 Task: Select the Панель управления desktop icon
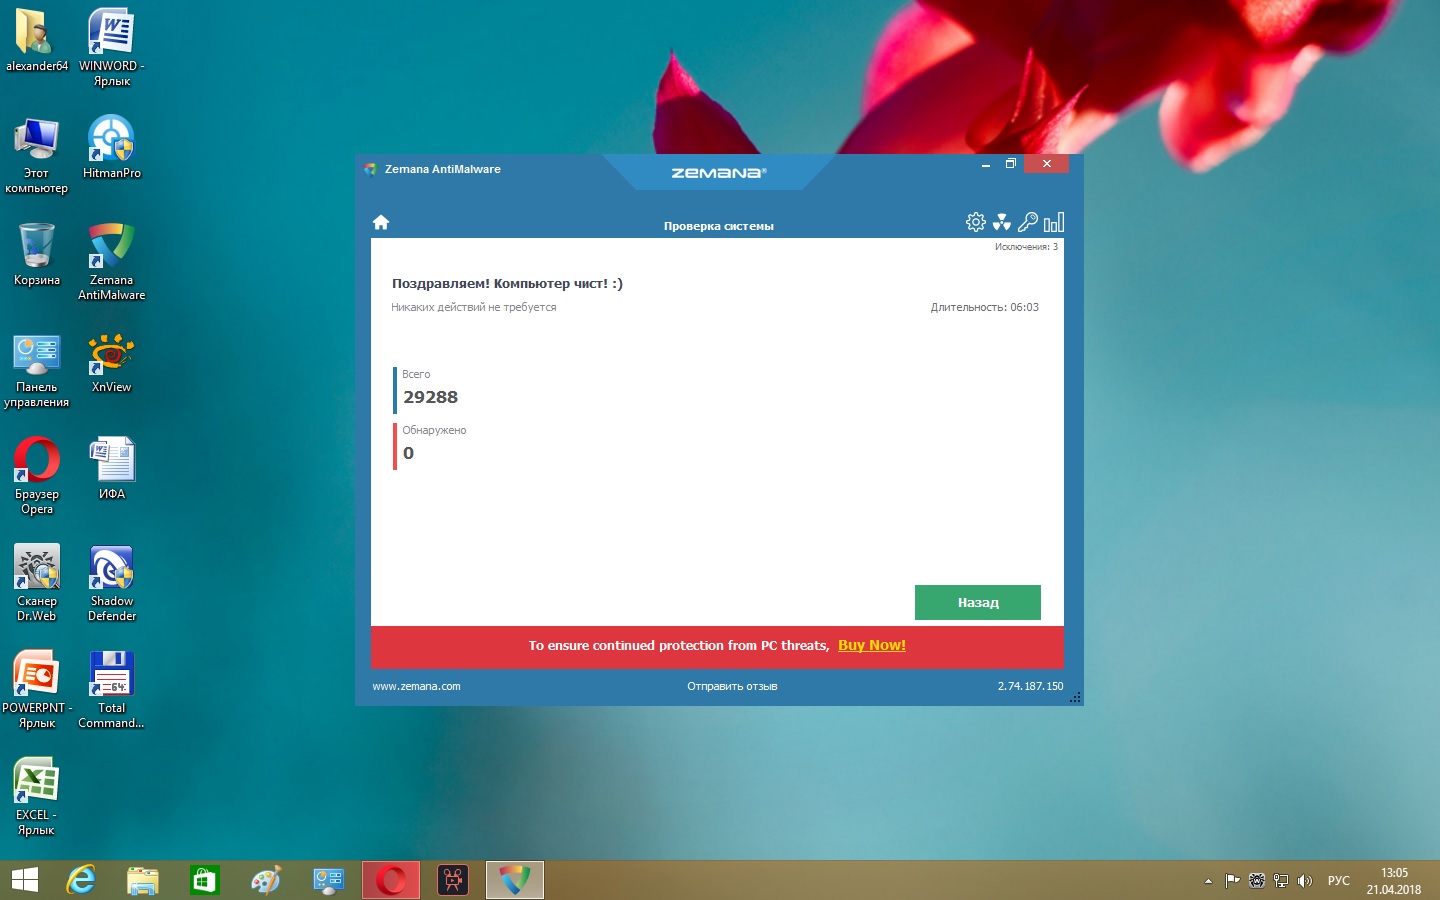coord(37,369)
